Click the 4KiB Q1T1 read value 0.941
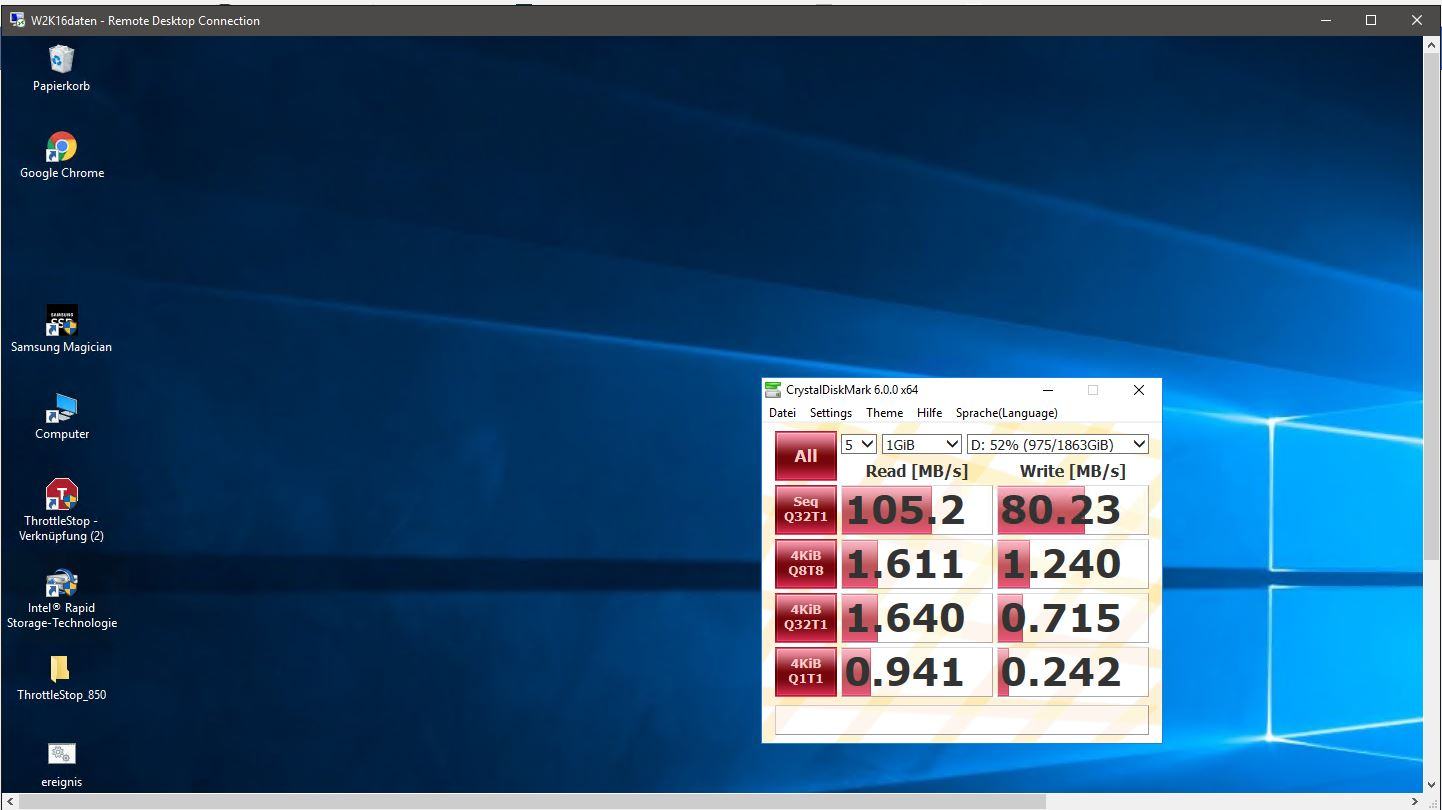The image size is (1442, 810). 917,672
